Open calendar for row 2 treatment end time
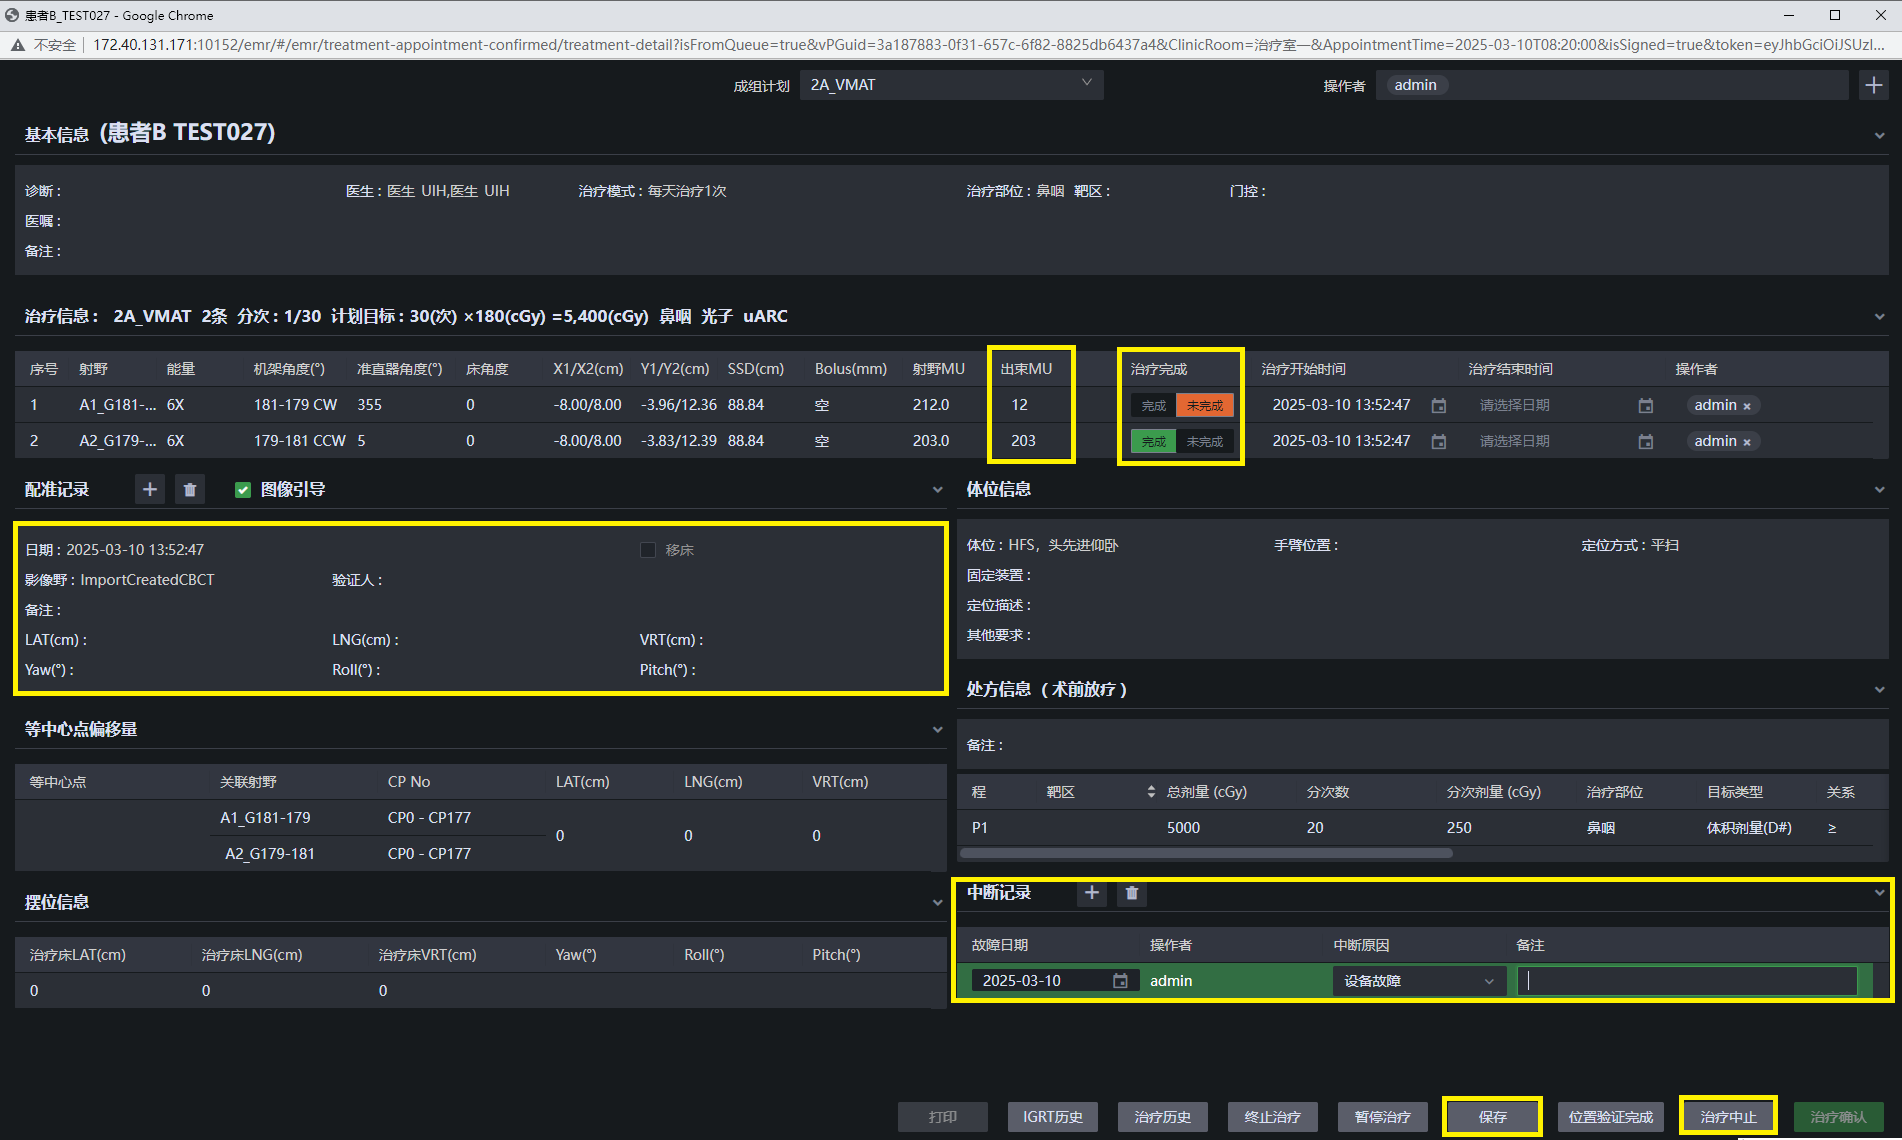1902x1140 pixels. (x=1646, y=441)
